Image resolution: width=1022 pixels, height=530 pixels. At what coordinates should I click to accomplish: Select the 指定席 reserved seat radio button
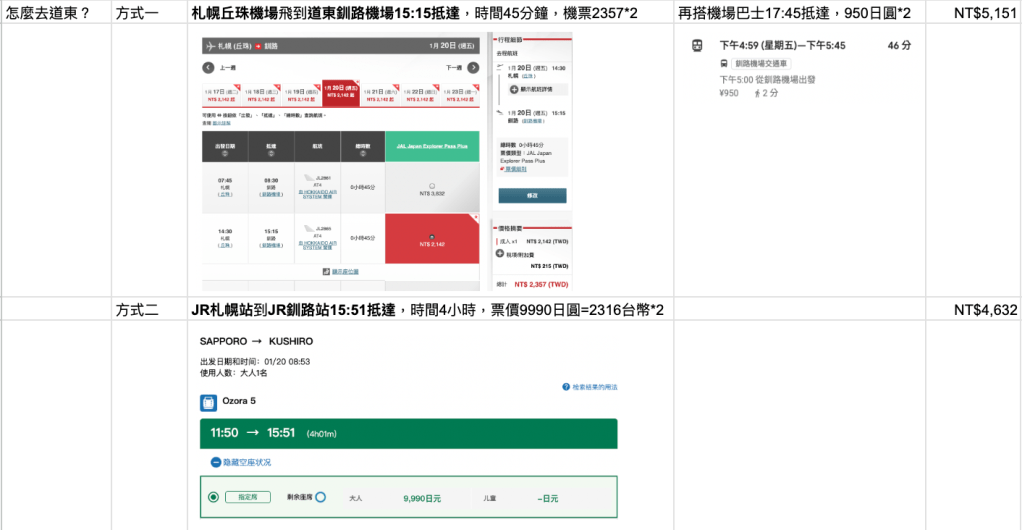pyautogui.click(x=213, y=496)
